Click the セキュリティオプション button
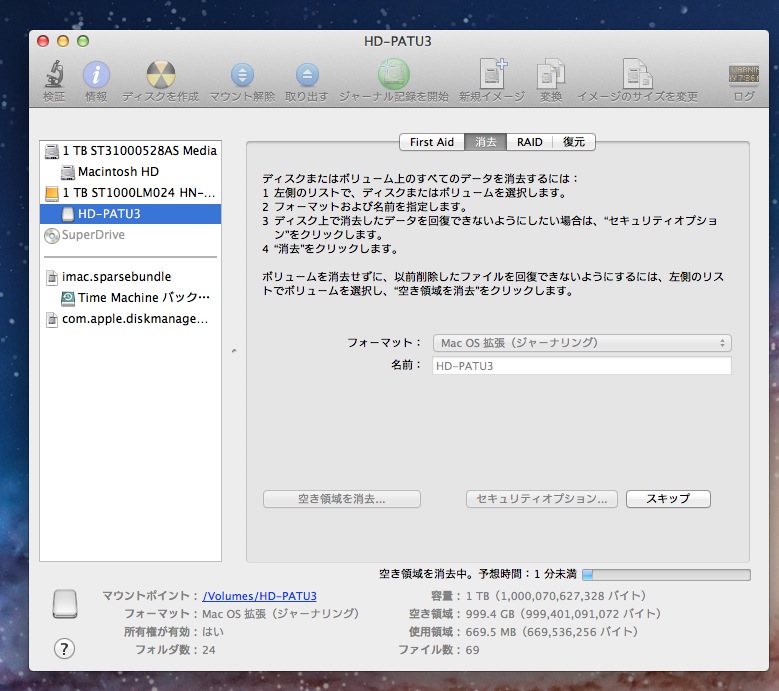This screenshot has width=779, height=691. click(x=542, y=499)
